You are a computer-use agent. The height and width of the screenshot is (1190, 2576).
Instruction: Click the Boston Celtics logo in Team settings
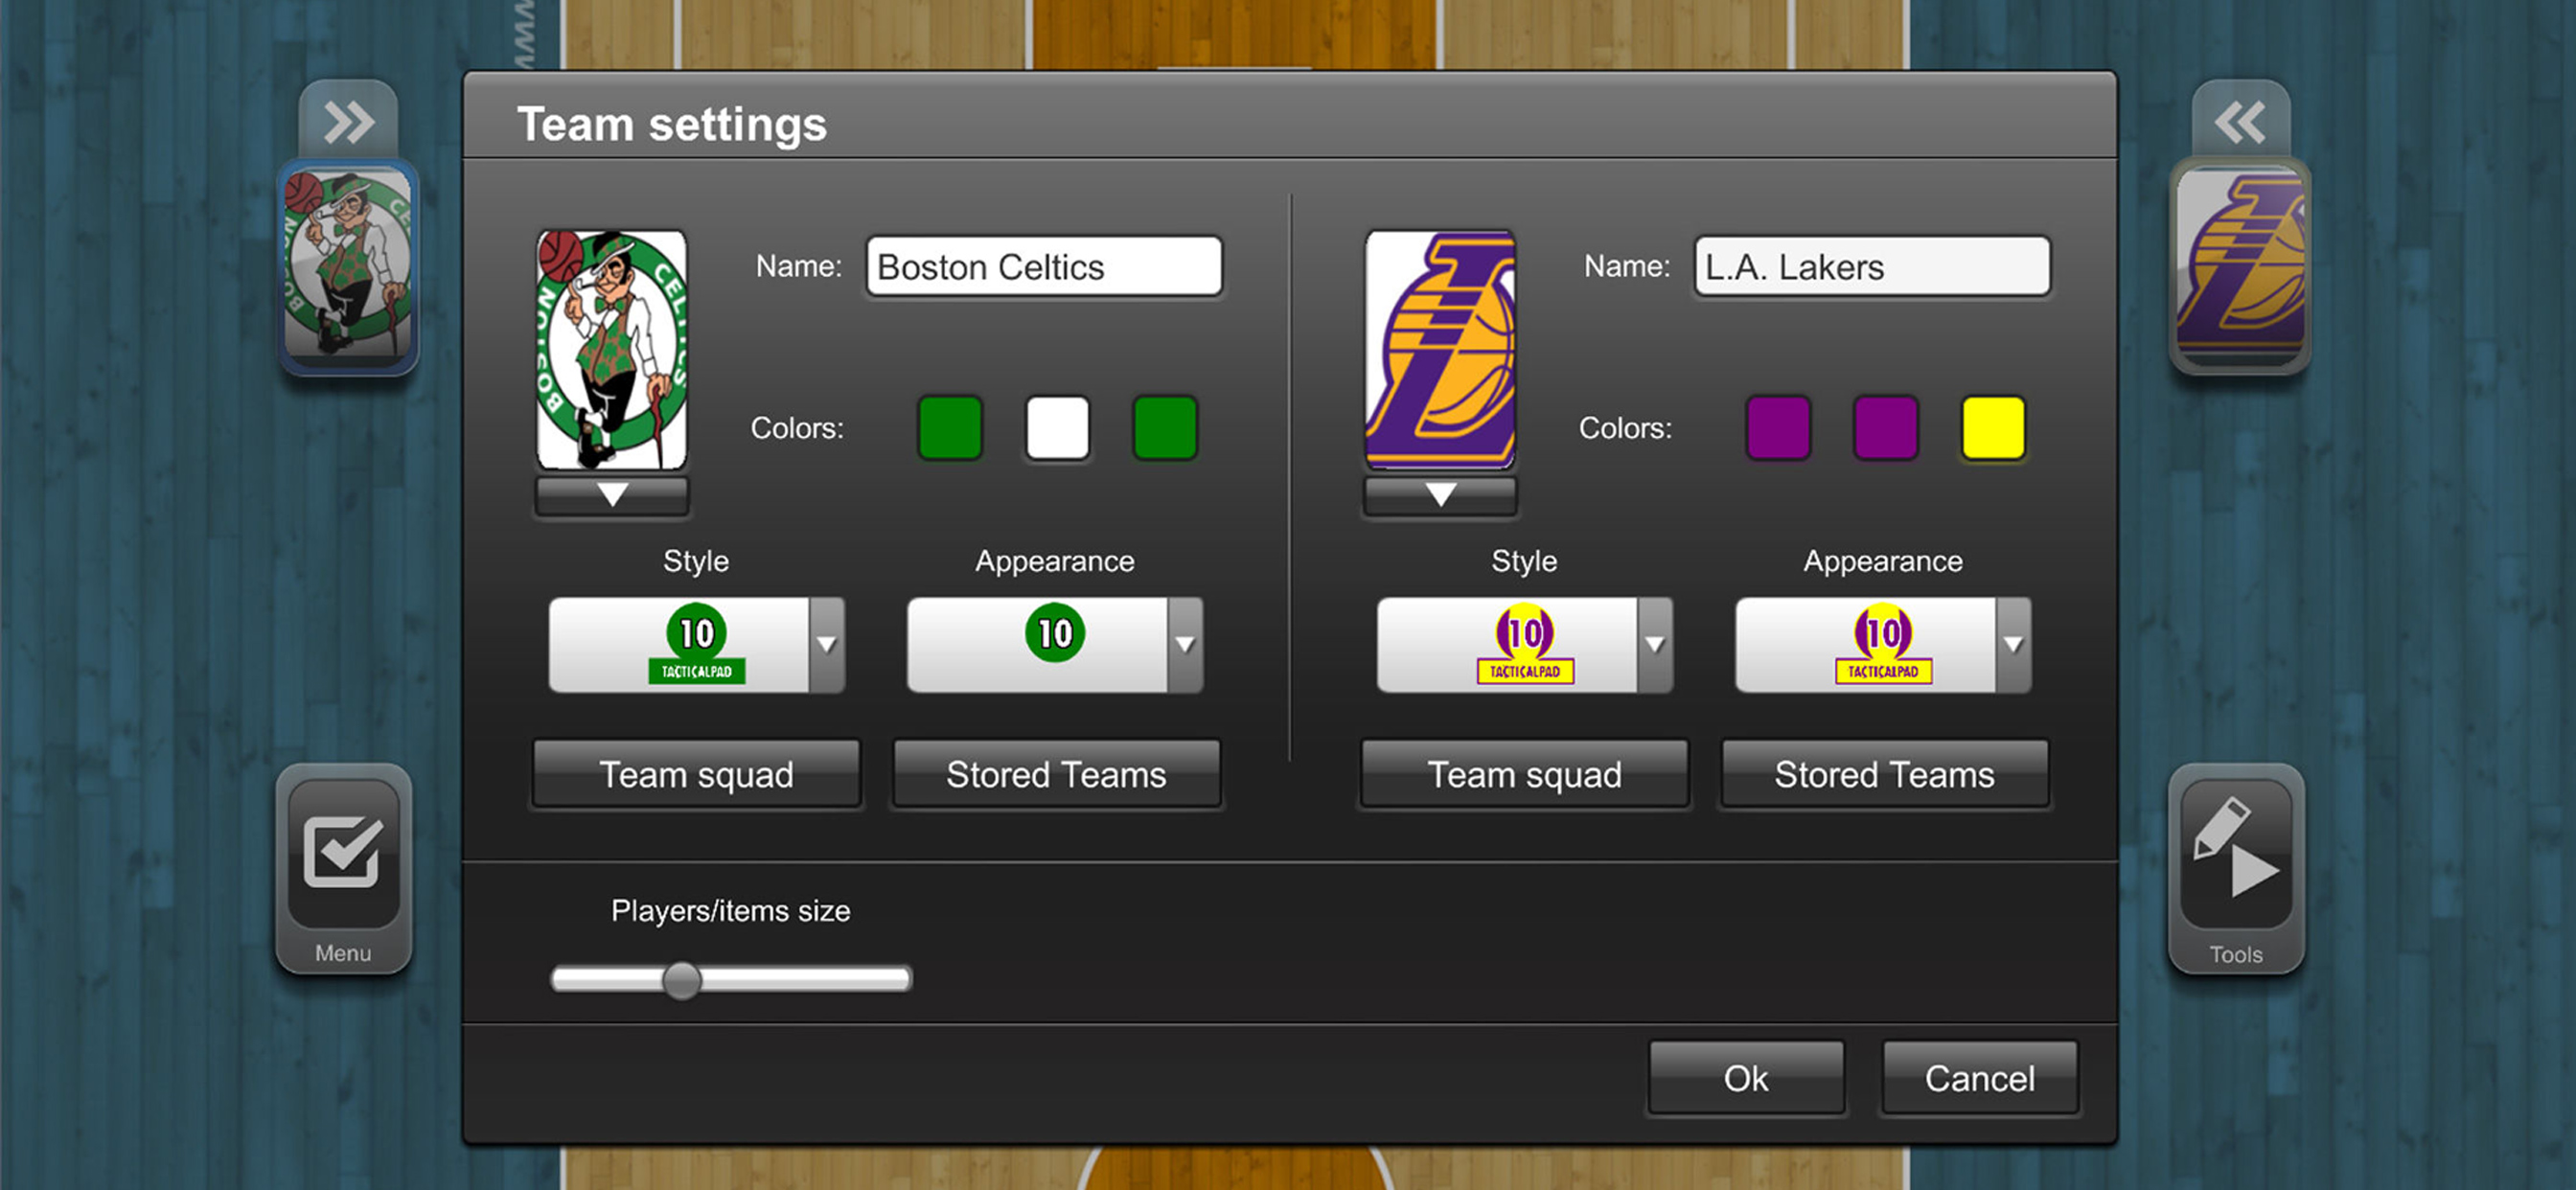[x=612, y=349]
